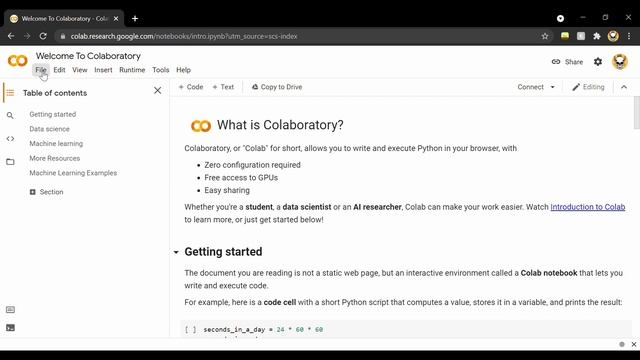Open the Editing mode dropdown
The height and width of the screenshot is (360, 640).
pyautogui.click(x=588, y=87)
